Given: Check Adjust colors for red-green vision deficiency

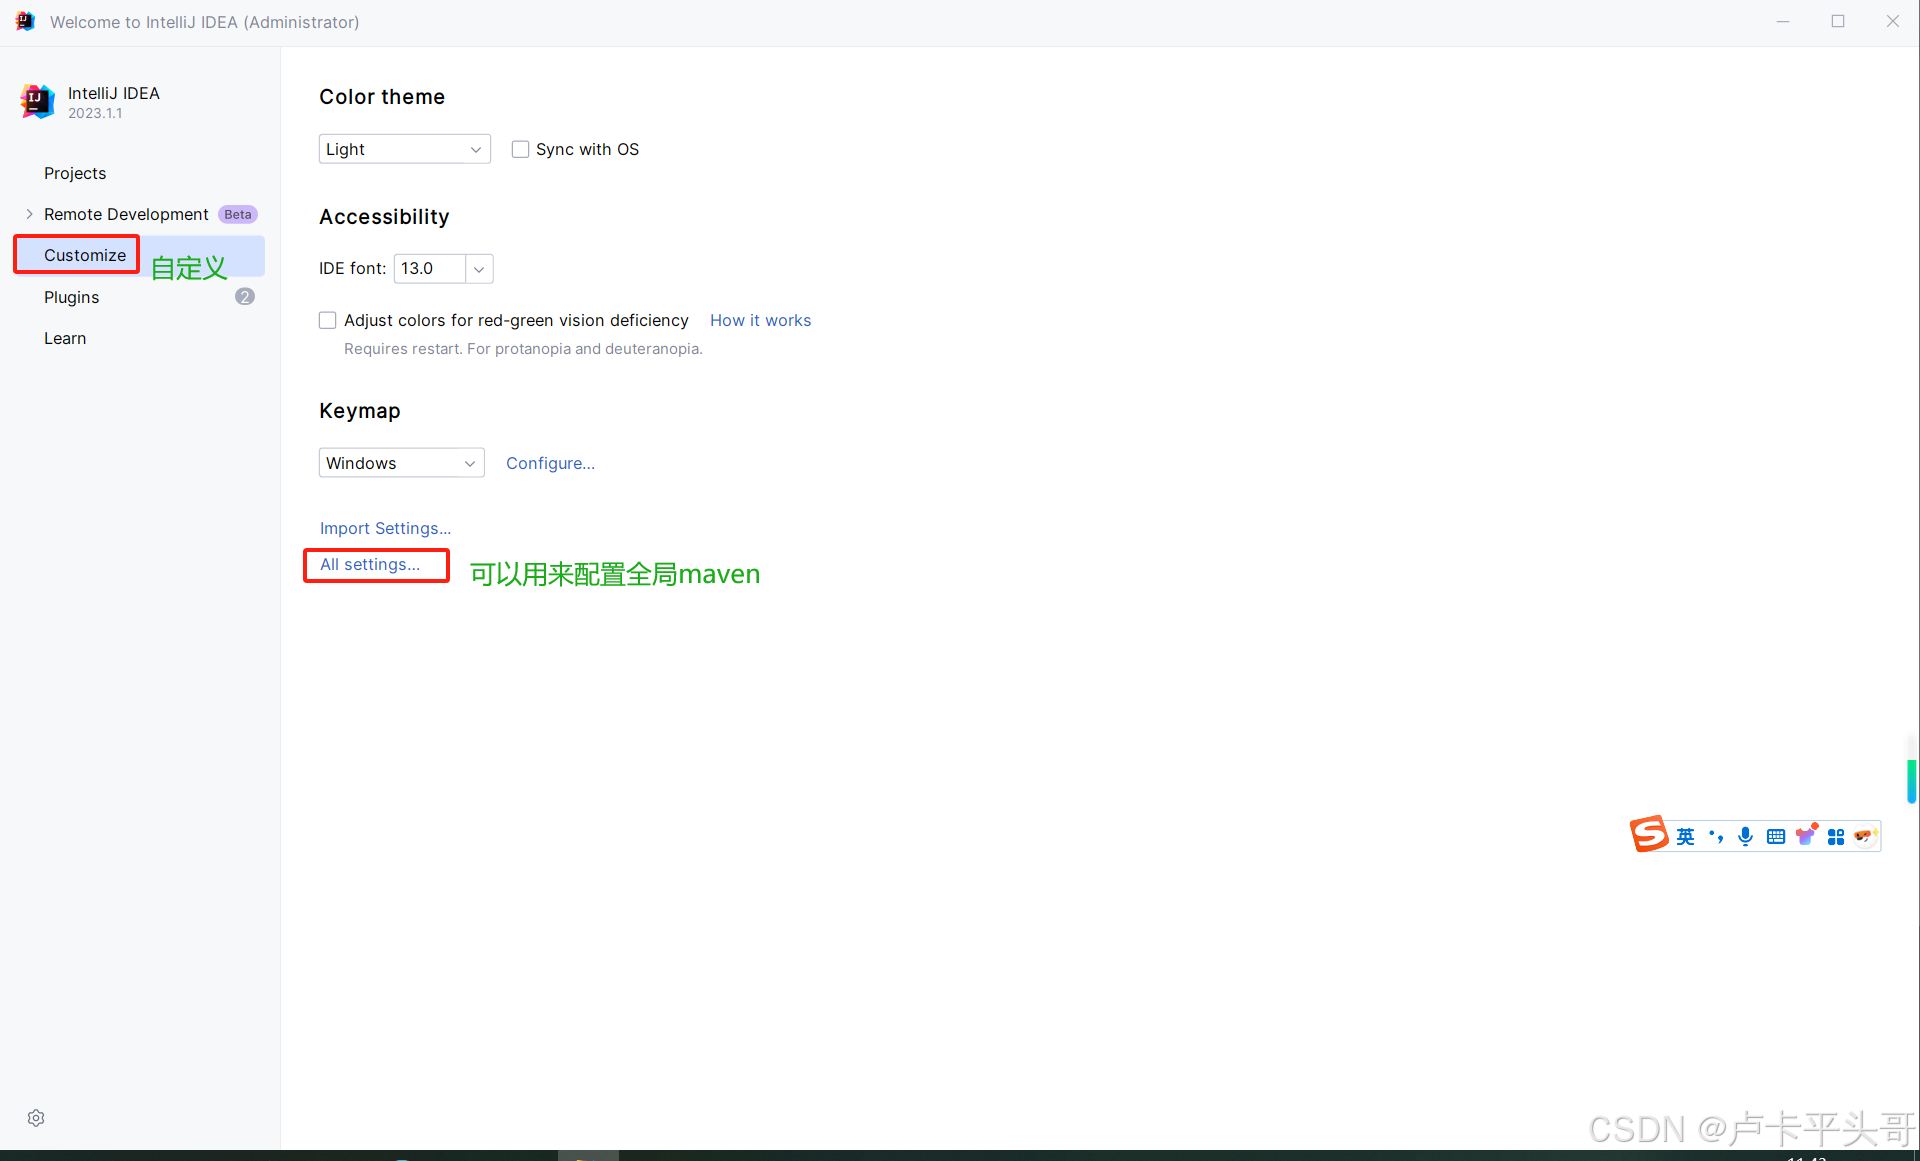Looking at the screenshot, I should [x=327, y=320].
